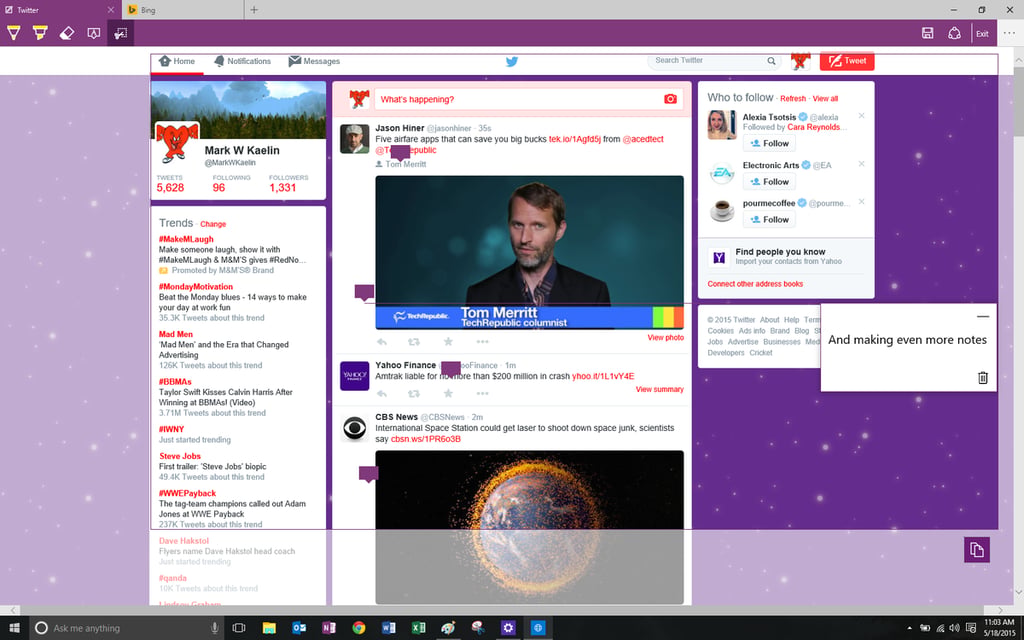
Task: Click the What's happening compose box
Action: click(x=529, y=99)
